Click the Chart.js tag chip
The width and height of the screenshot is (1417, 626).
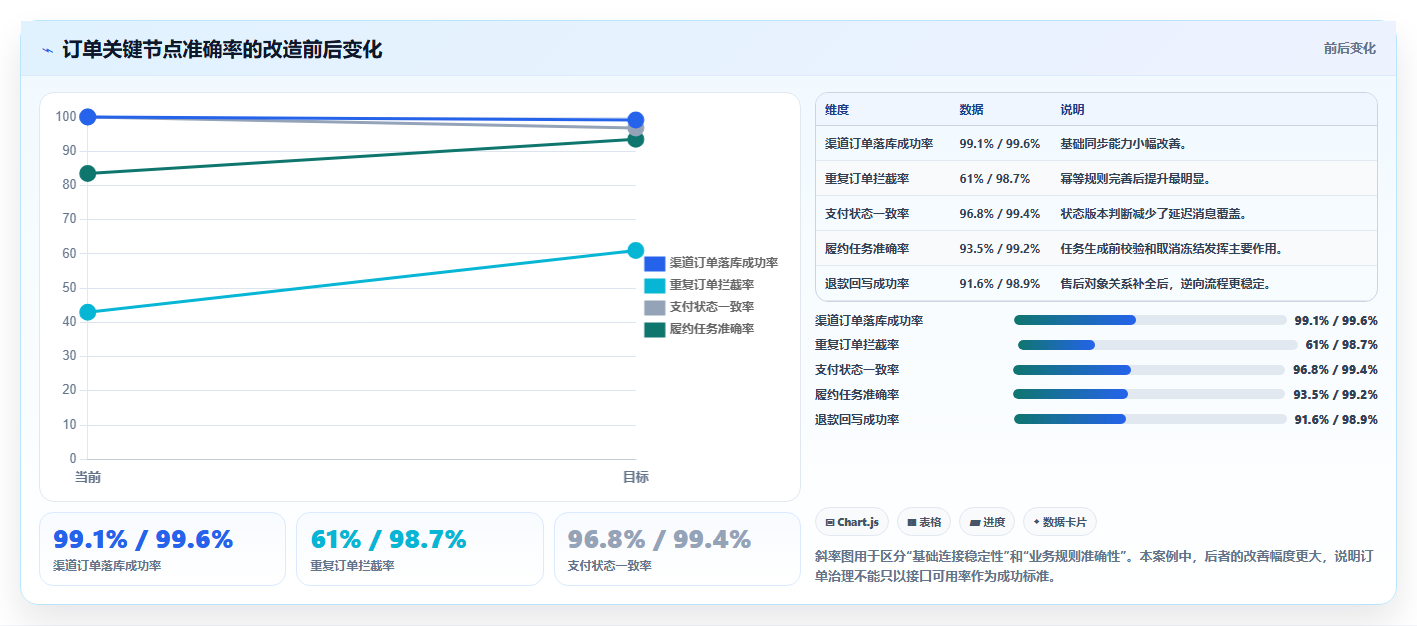[852, 522]
